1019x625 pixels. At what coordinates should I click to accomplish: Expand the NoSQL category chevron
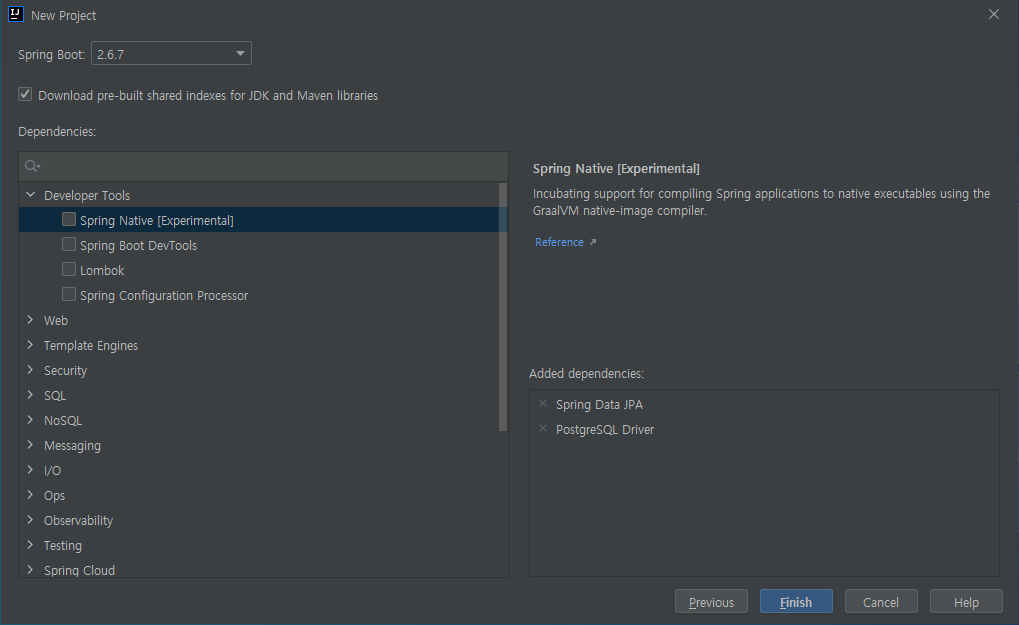(31, 420)
